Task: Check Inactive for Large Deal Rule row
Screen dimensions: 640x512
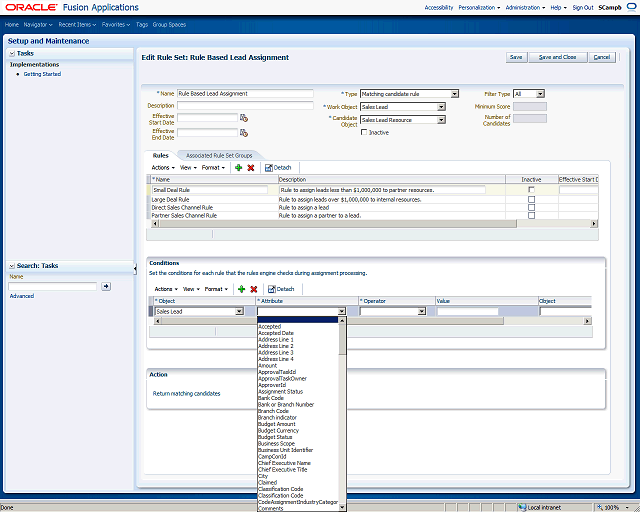Action: pos(531,200)
